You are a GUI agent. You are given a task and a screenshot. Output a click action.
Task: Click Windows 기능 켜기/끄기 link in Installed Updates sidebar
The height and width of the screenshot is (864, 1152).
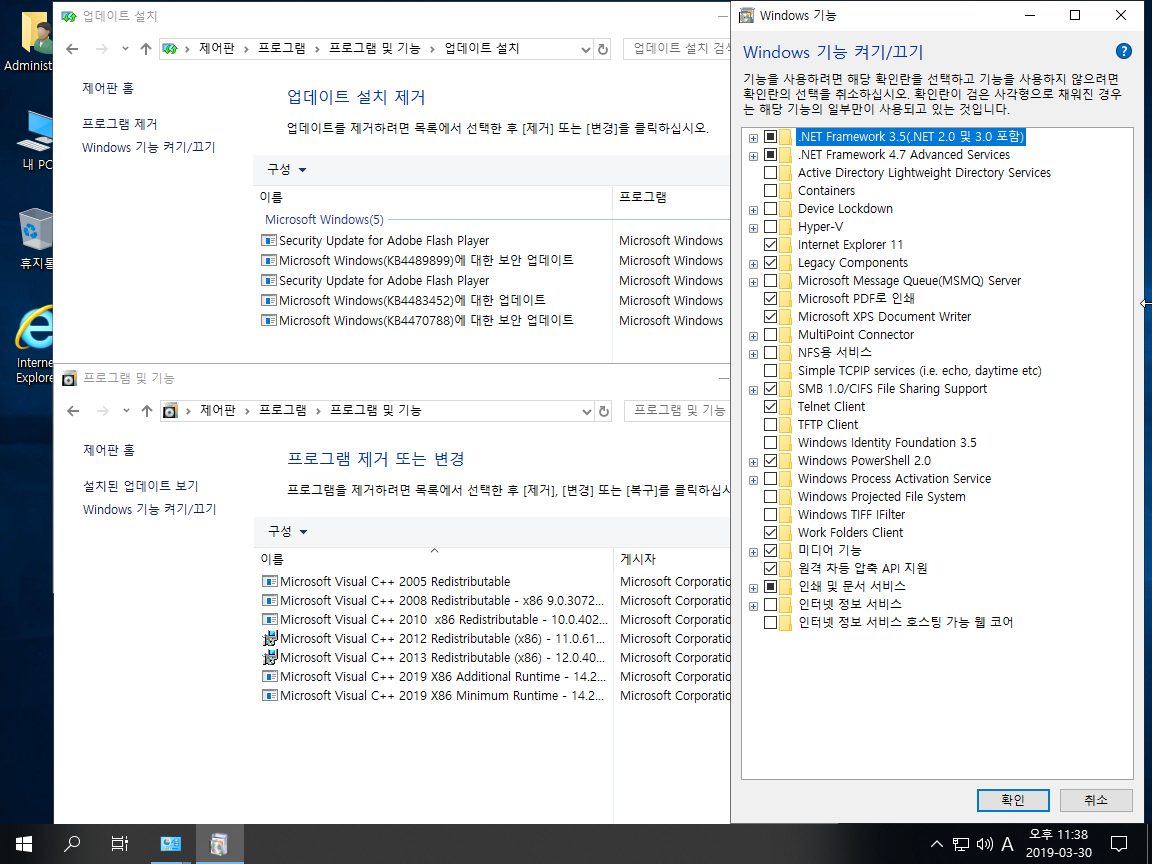[148, 147]
